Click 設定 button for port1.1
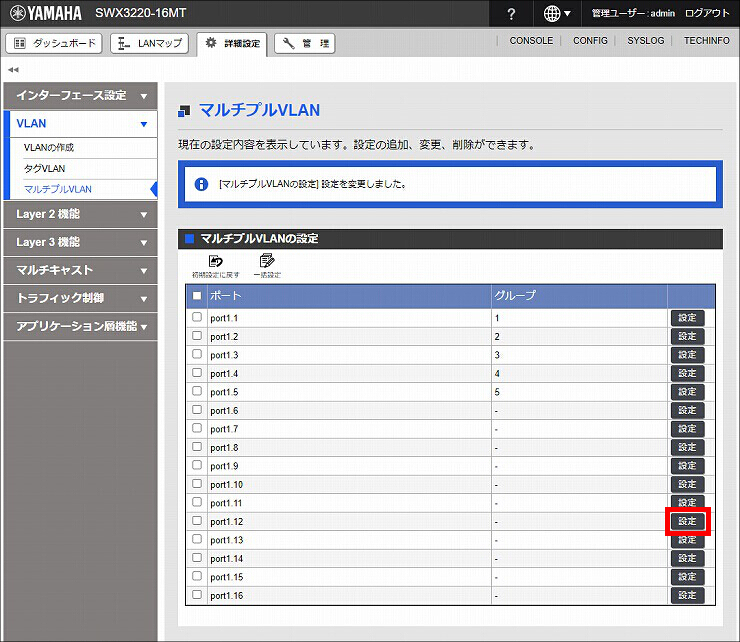Screen dimensions: 740x642 [687, 318]
